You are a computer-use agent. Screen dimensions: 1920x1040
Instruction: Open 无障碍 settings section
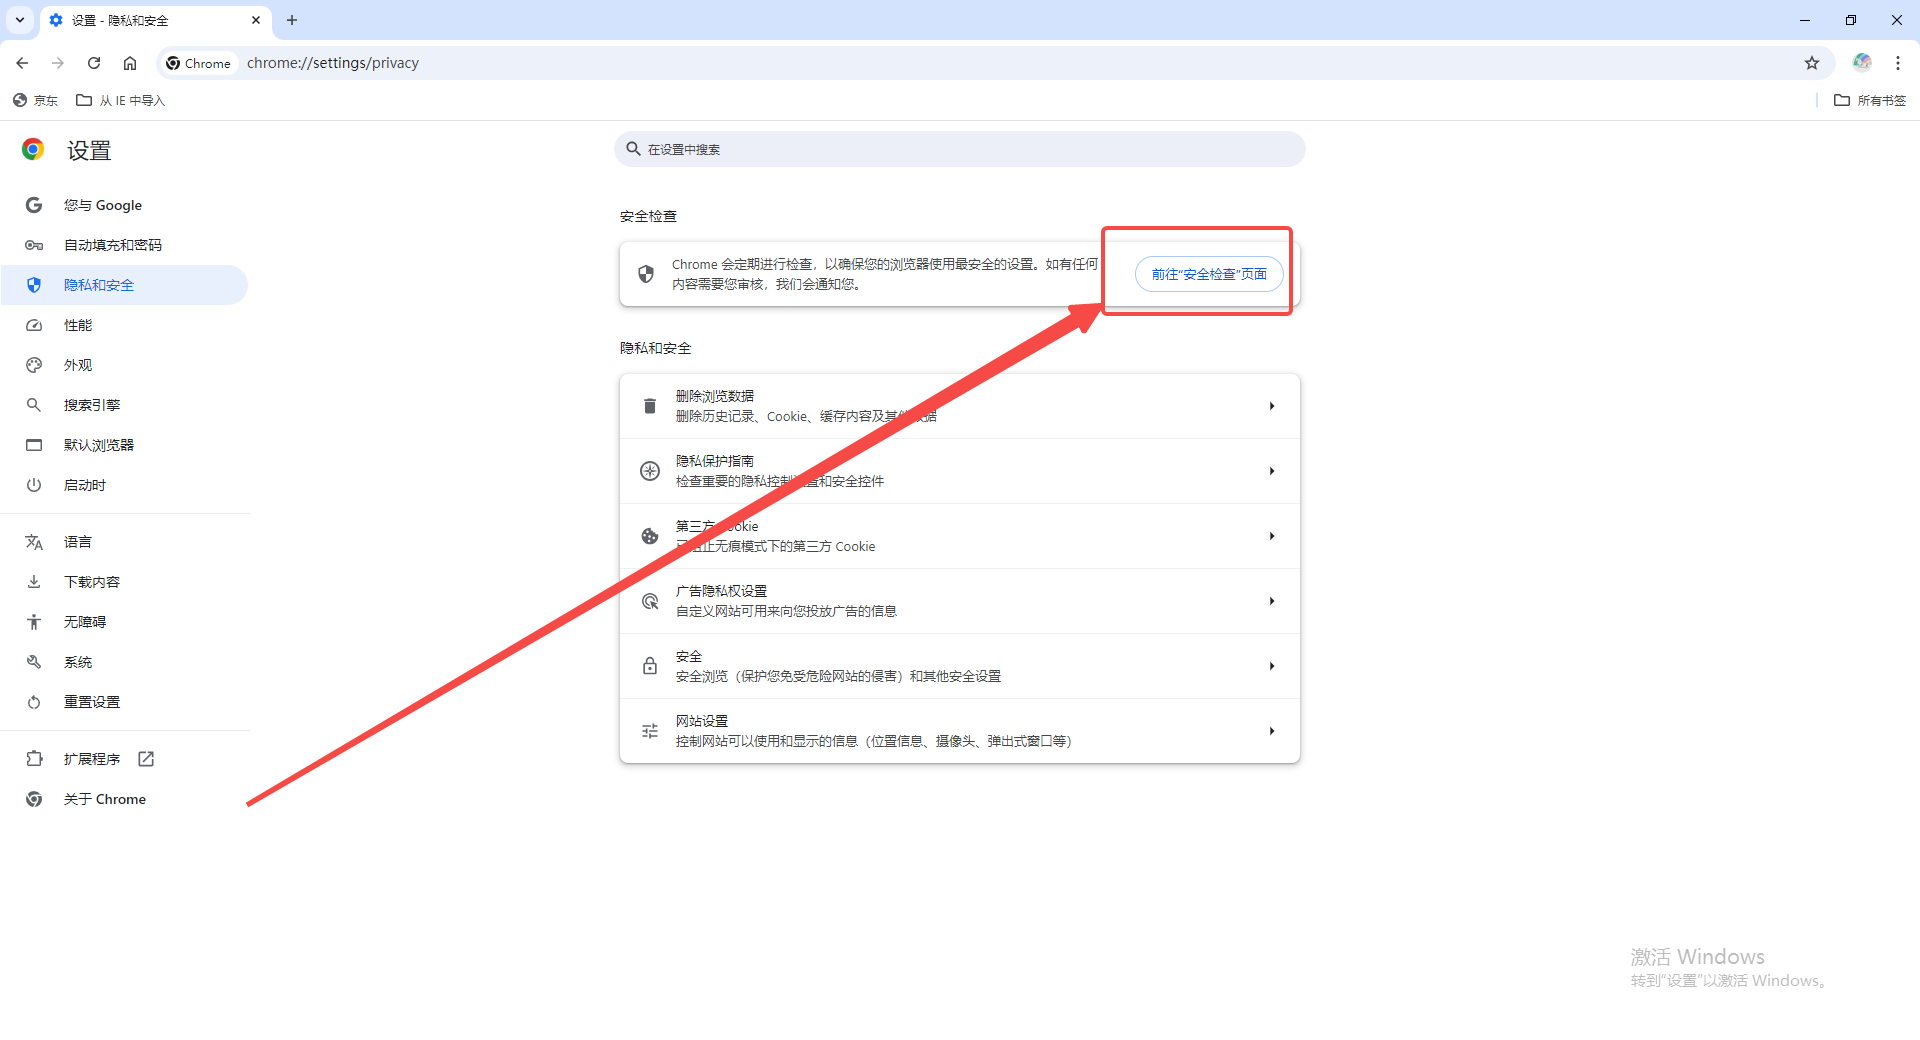pos(124,622)
